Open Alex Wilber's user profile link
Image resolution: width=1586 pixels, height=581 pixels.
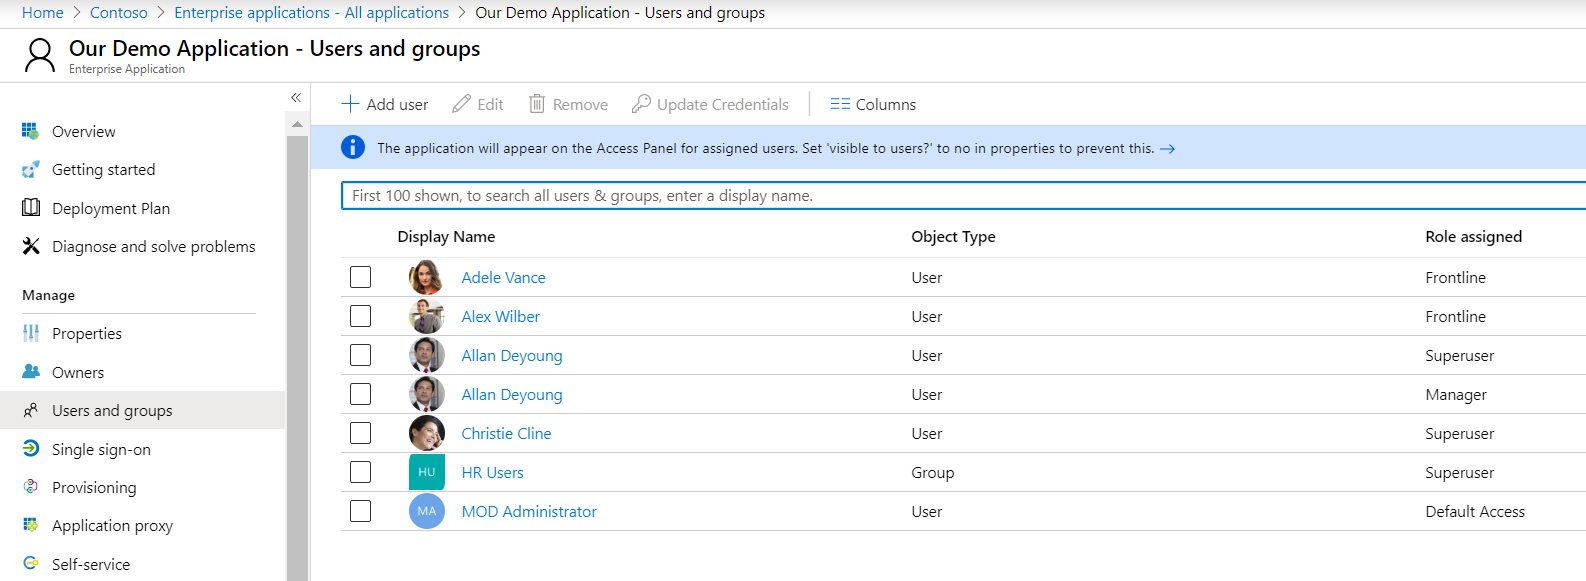click(x=500, y=316)
